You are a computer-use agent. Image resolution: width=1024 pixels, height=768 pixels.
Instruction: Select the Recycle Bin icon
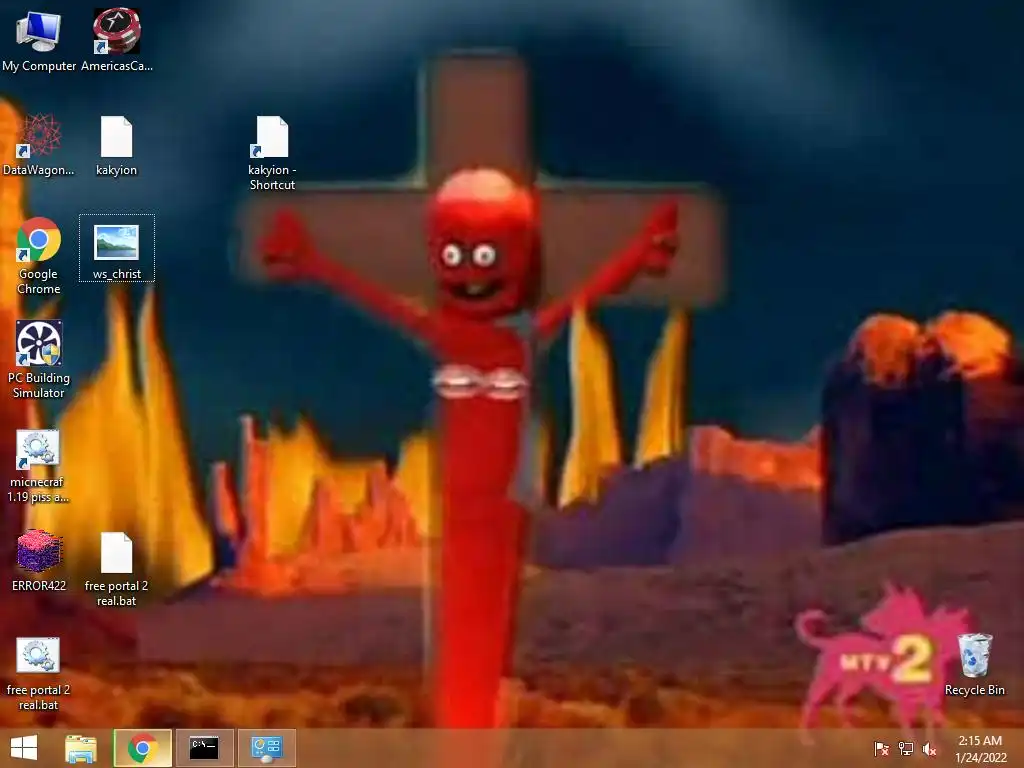click(x=974, y=664)
